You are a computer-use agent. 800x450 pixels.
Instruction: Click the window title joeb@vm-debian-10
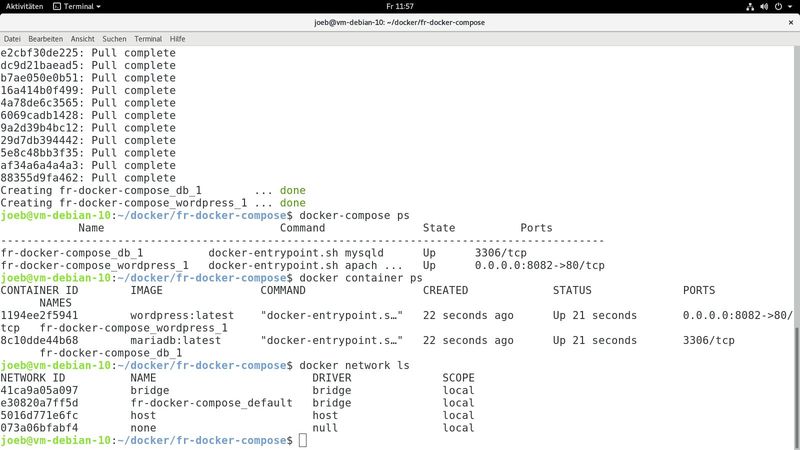pyautogui.click(x=399, y=22)
